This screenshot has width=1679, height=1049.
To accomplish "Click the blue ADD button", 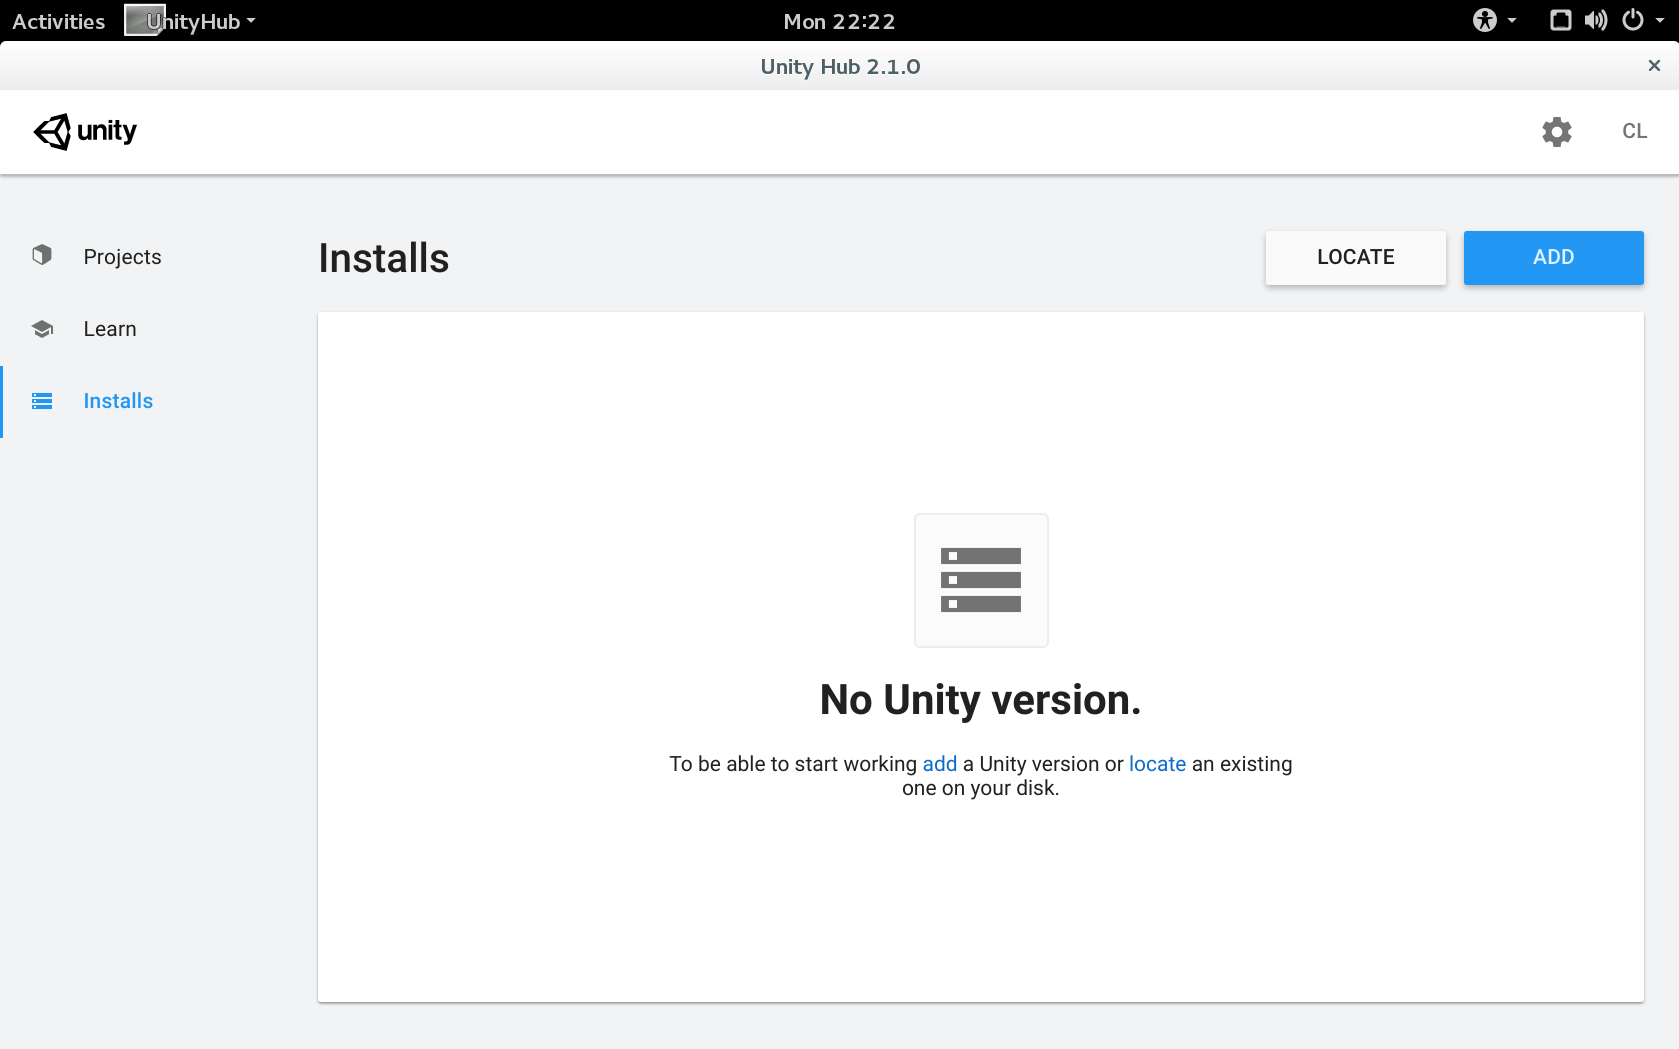I will (x=1553, y=258).
